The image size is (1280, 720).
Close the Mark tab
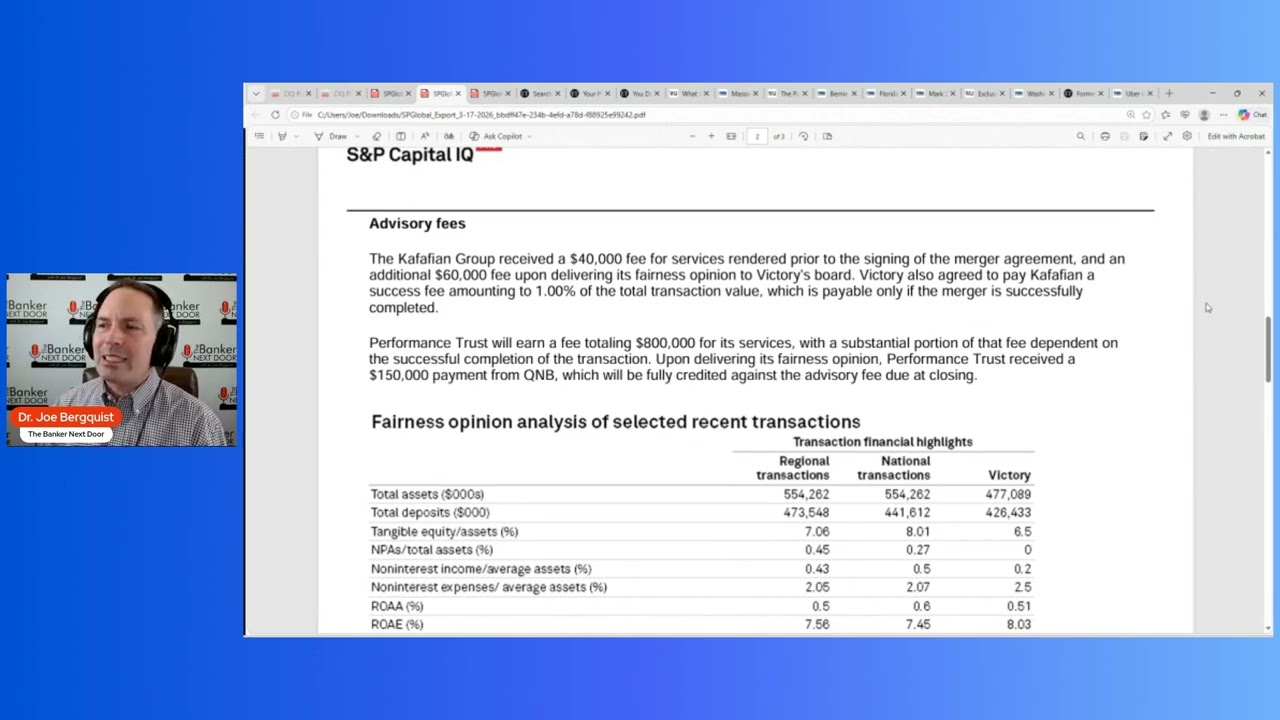click(x=952, y=93)
